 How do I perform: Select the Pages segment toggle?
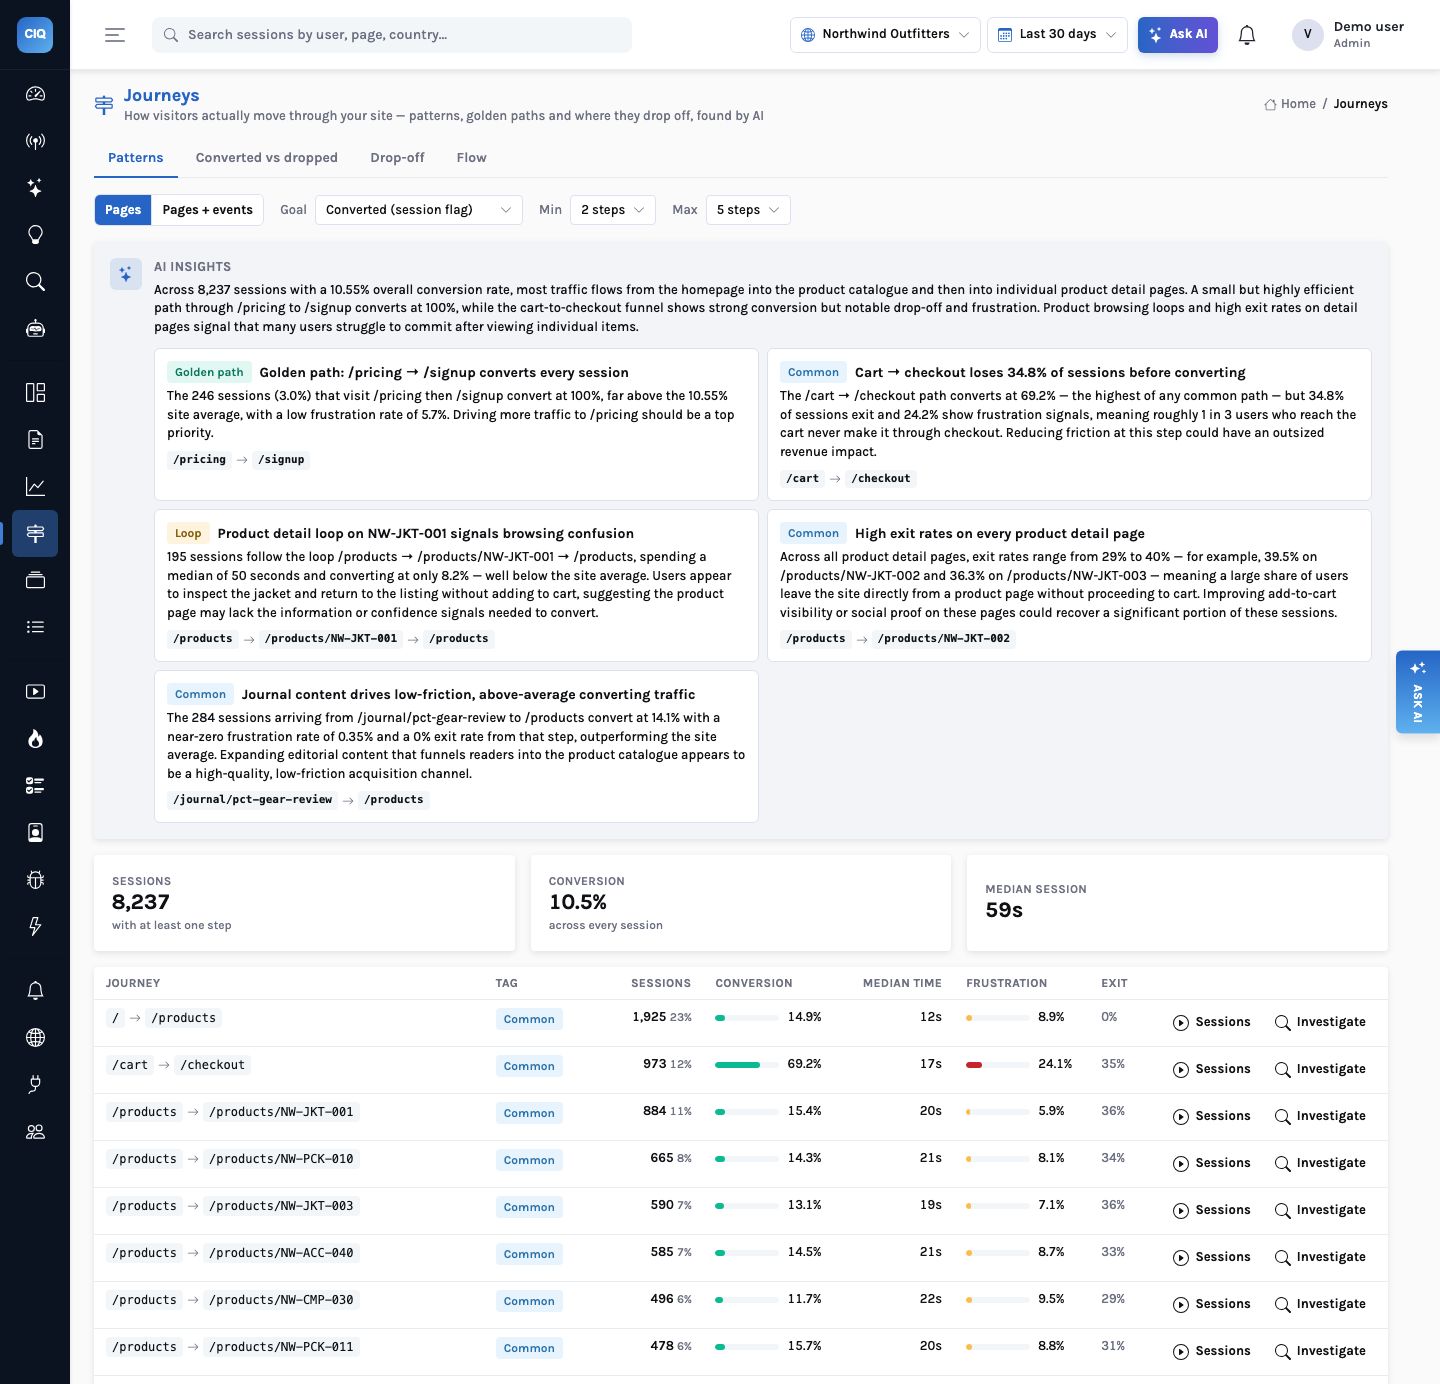123,210
